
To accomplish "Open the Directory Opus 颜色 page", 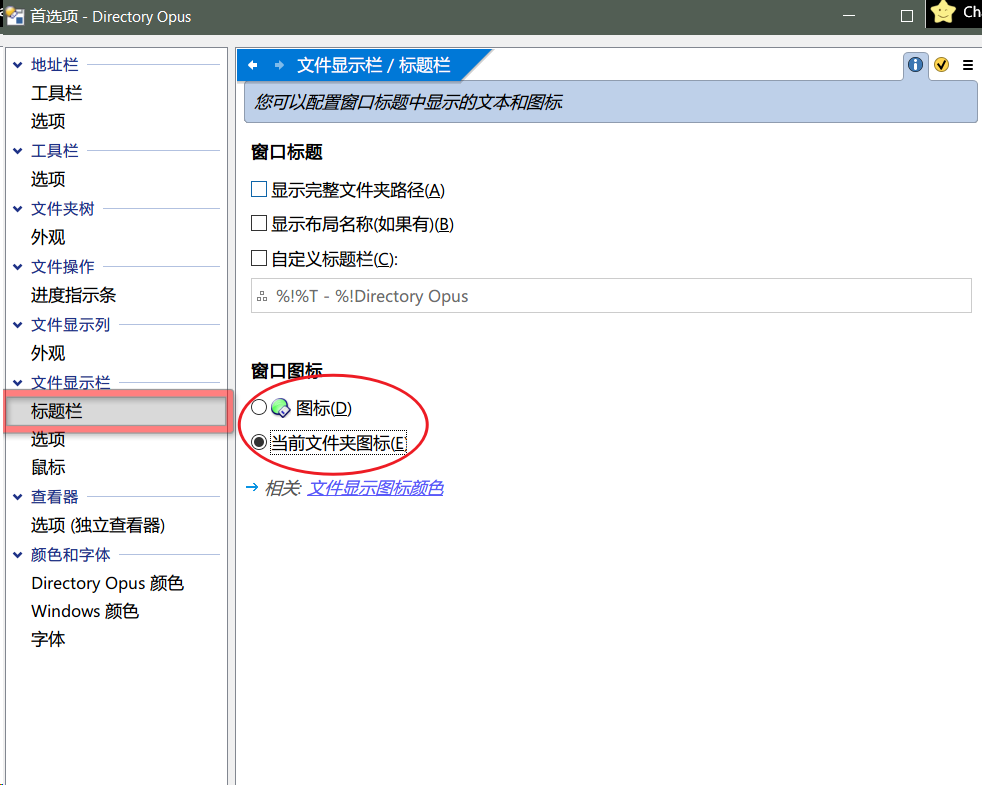I will (108, 583).
